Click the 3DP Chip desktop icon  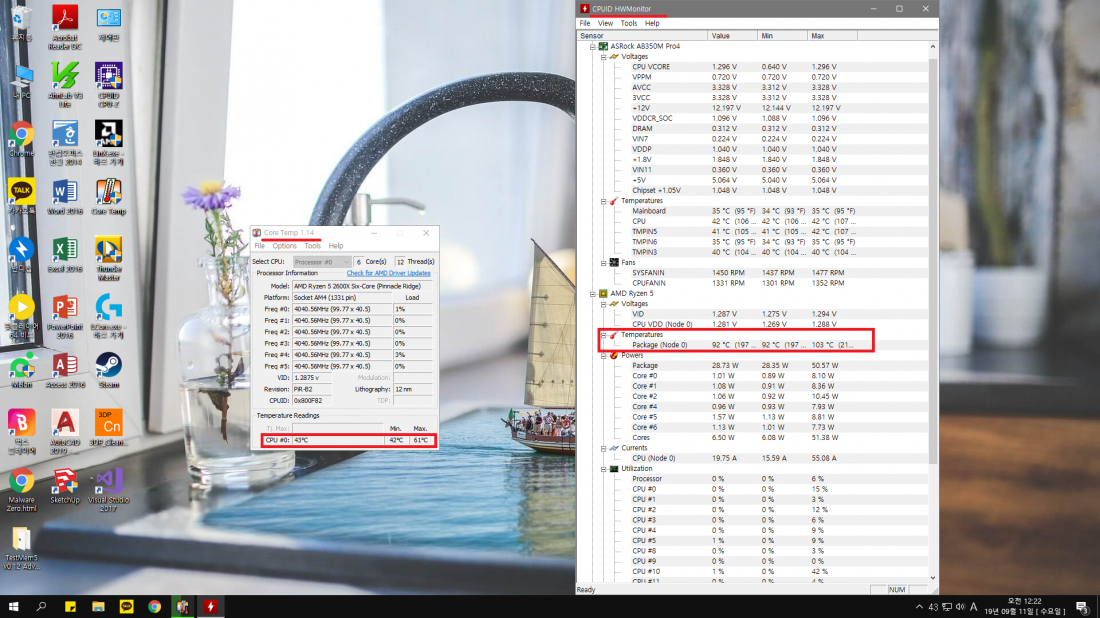(108, 429)
